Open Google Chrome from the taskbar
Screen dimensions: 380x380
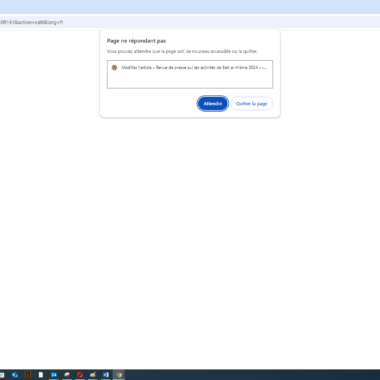click(x=119, y=375)
